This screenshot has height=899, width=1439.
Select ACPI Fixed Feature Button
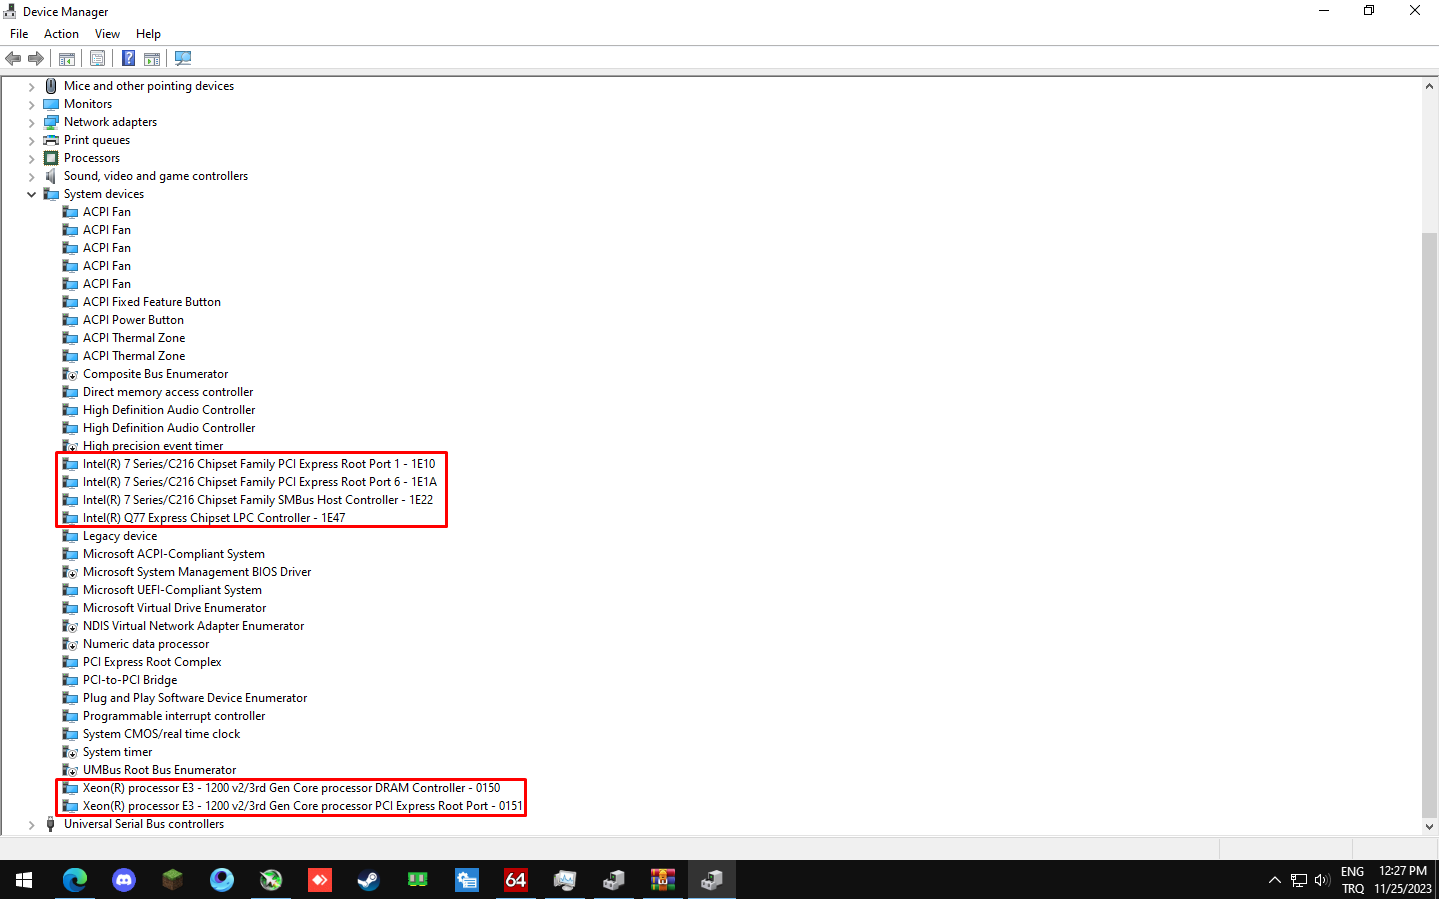pos(152,302)
